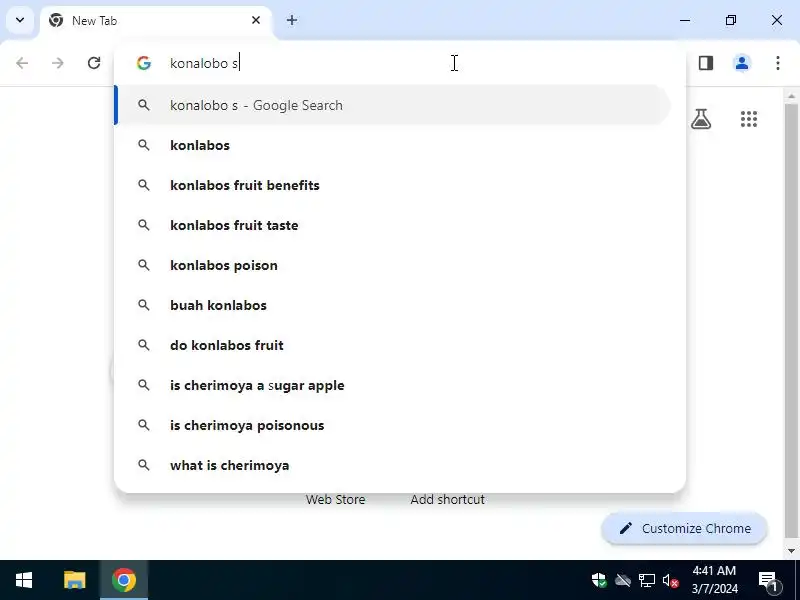Click search icon beside 'what is cherimoya'
This screenshot has height=600, width=800.
point(144,465)
